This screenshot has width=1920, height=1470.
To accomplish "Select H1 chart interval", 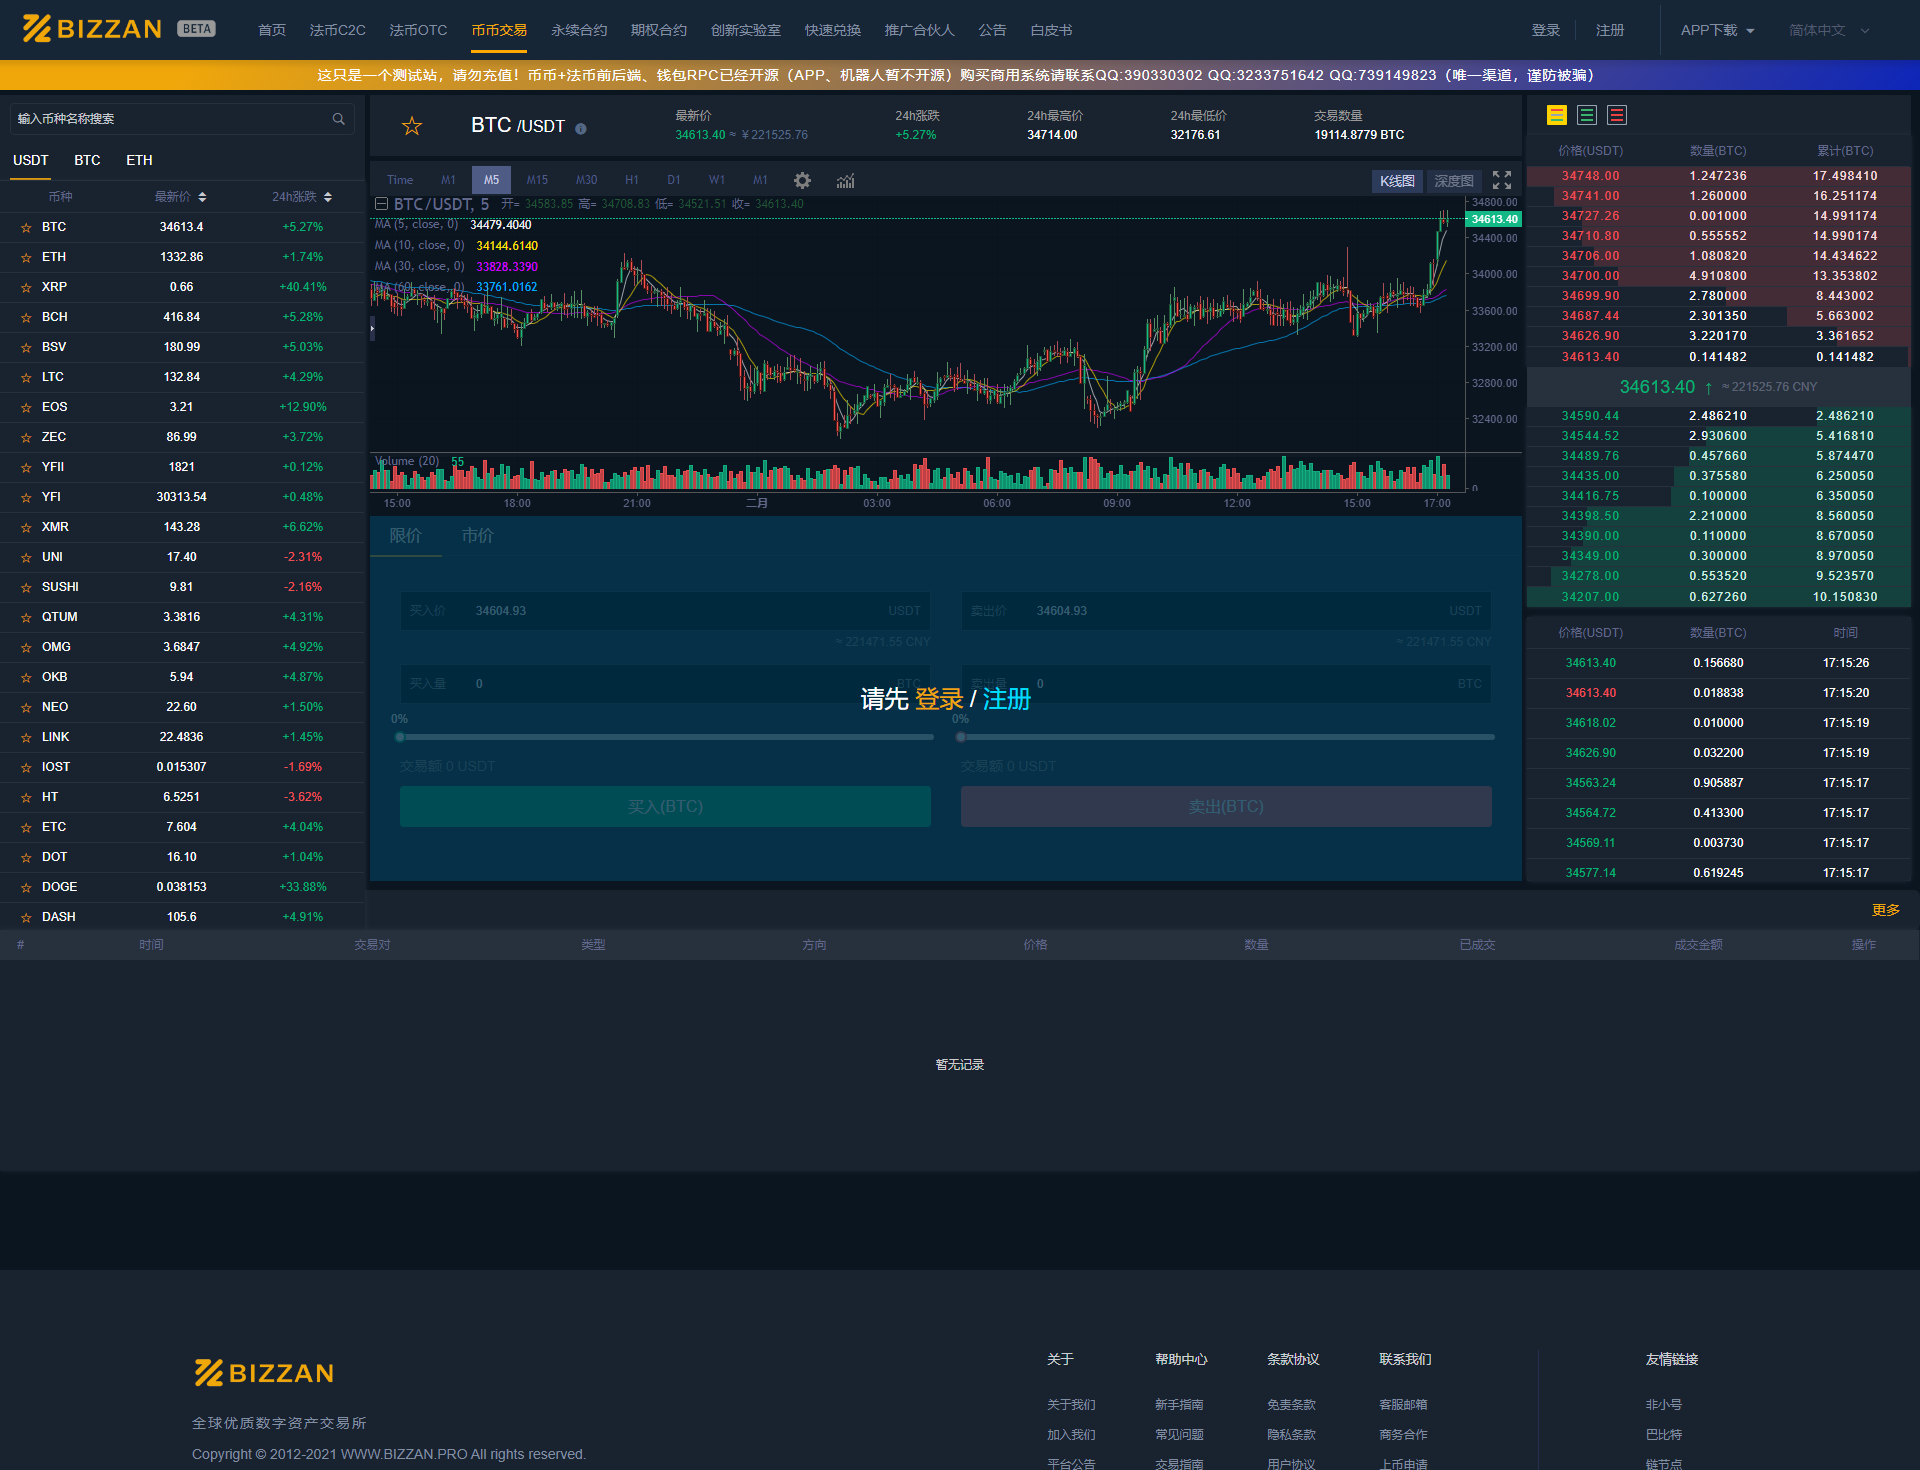I will coord(631,180).
